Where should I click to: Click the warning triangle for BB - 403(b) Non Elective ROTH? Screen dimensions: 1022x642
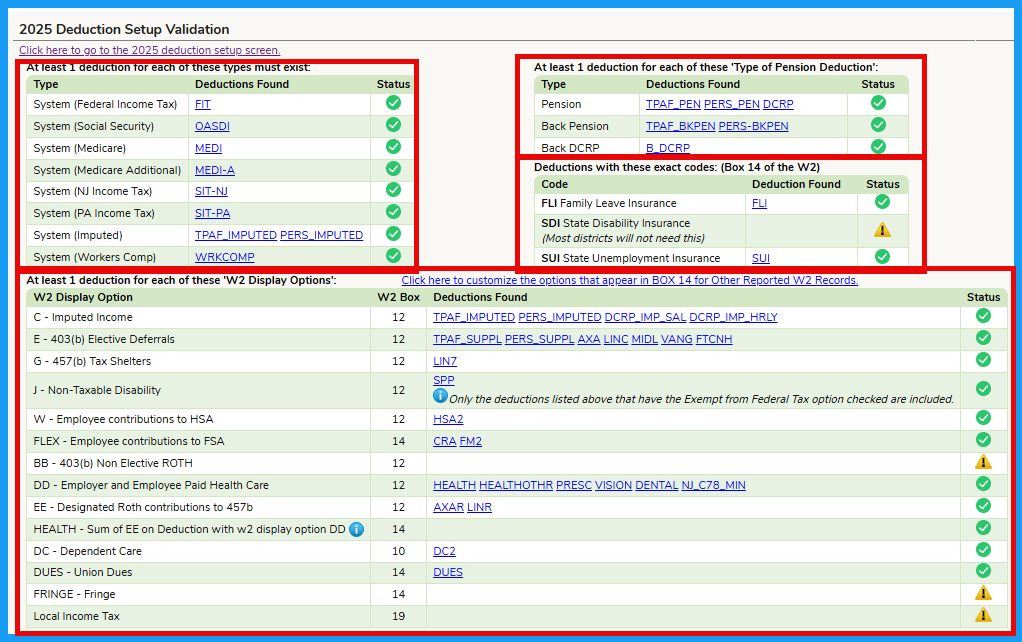click(x=984, y=462)
